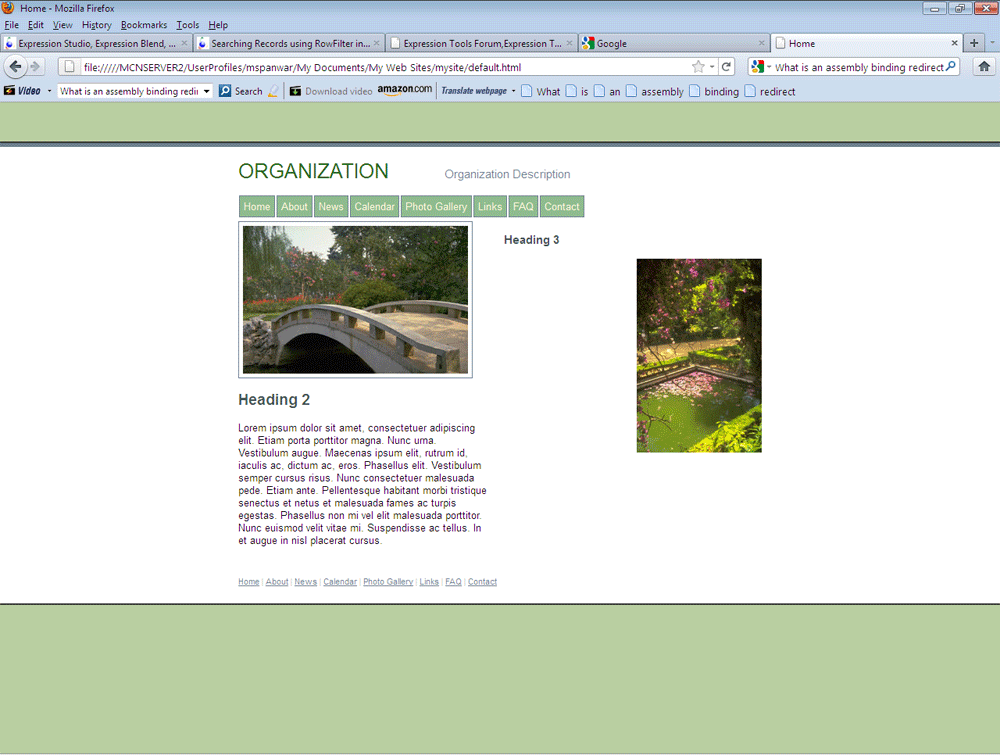Click the Calendar navigation button

coord(374,207)
